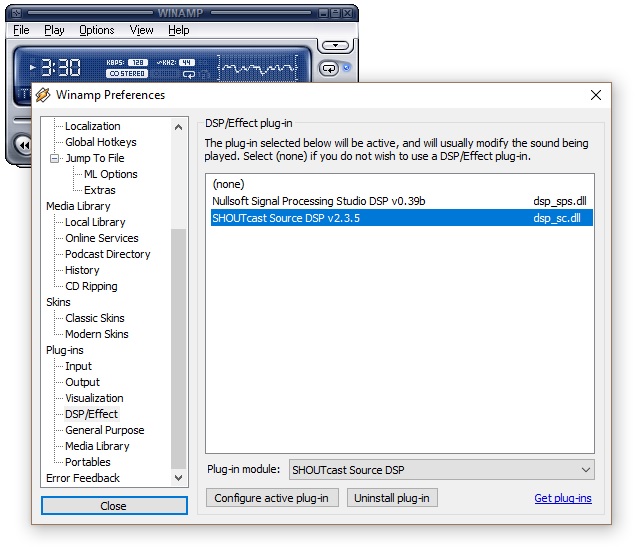Select Input plug-ins in the tree
Viewport: 635px width, 547px height.
78,366
